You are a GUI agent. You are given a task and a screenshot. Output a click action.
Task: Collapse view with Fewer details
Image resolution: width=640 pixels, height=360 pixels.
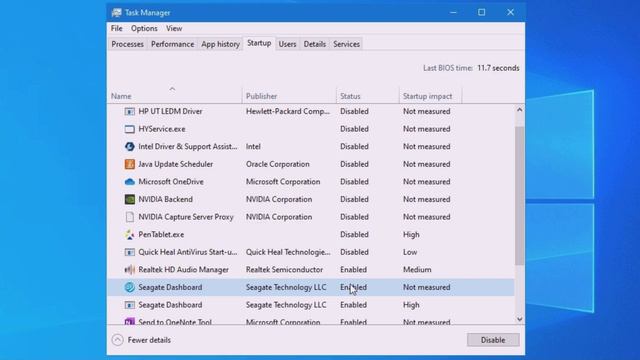point(141,340)
